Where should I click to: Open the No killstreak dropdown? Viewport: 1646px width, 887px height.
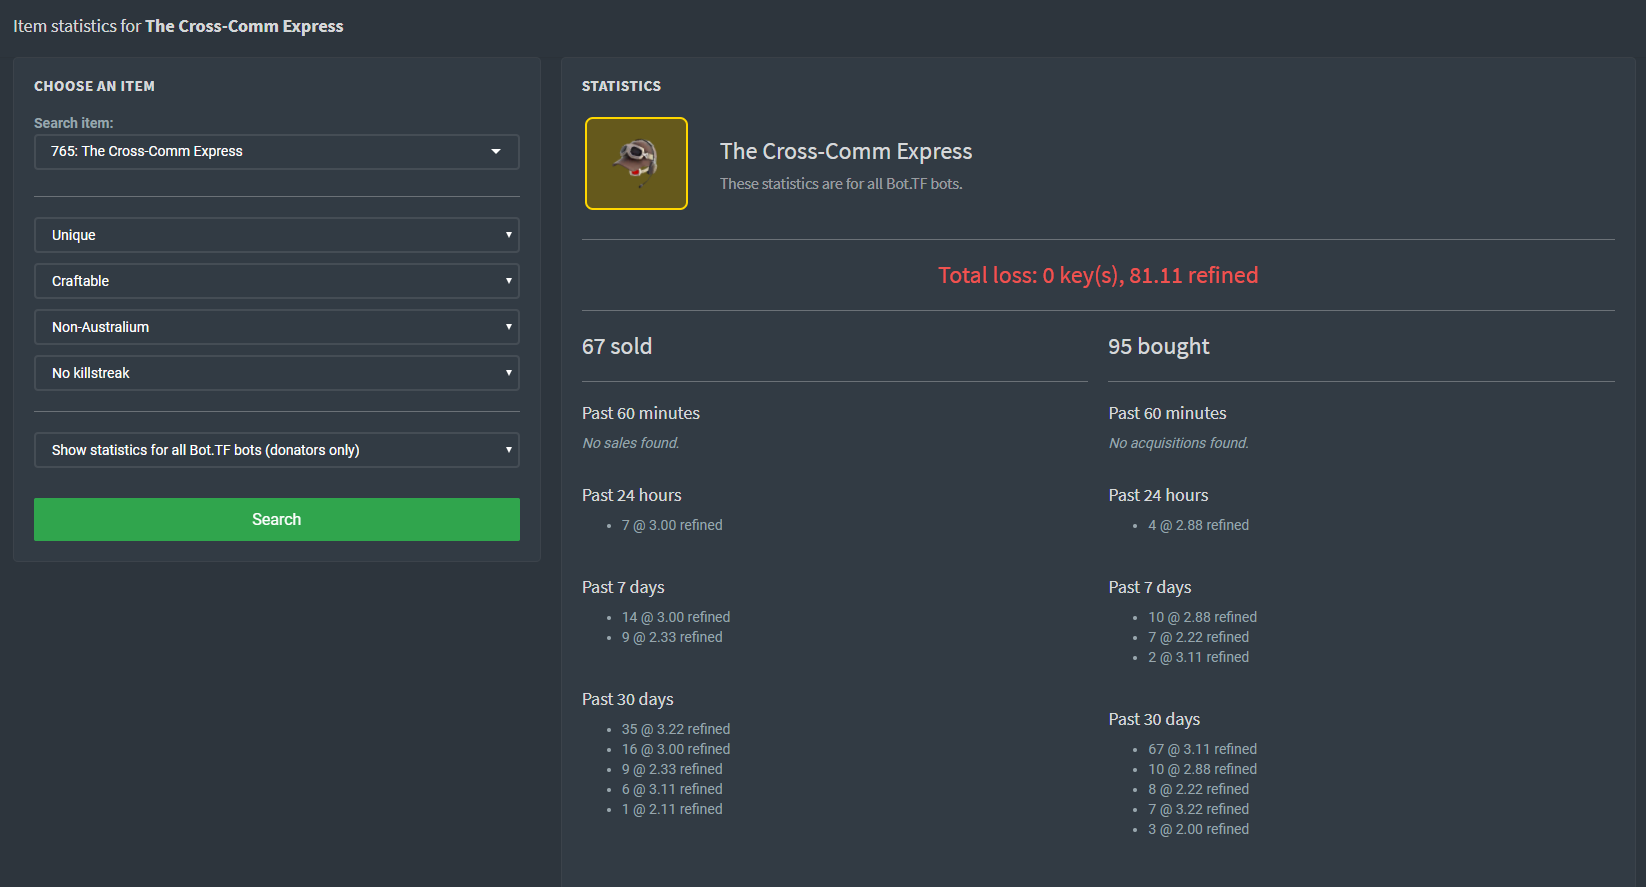tap(277, 373)
